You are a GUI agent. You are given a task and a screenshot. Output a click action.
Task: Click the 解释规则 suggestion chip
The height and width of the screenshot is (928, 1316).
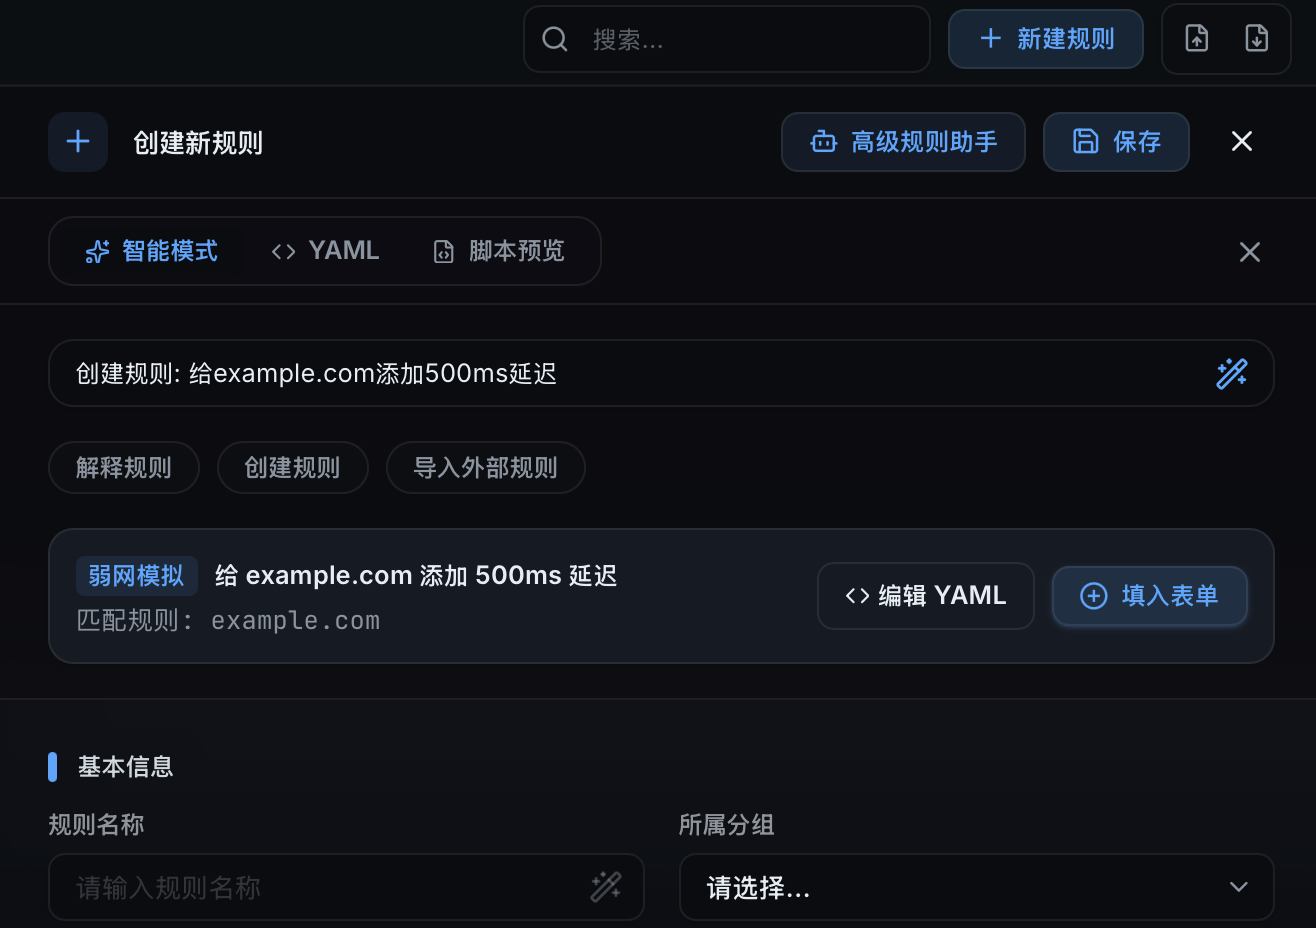click(123, 467)
